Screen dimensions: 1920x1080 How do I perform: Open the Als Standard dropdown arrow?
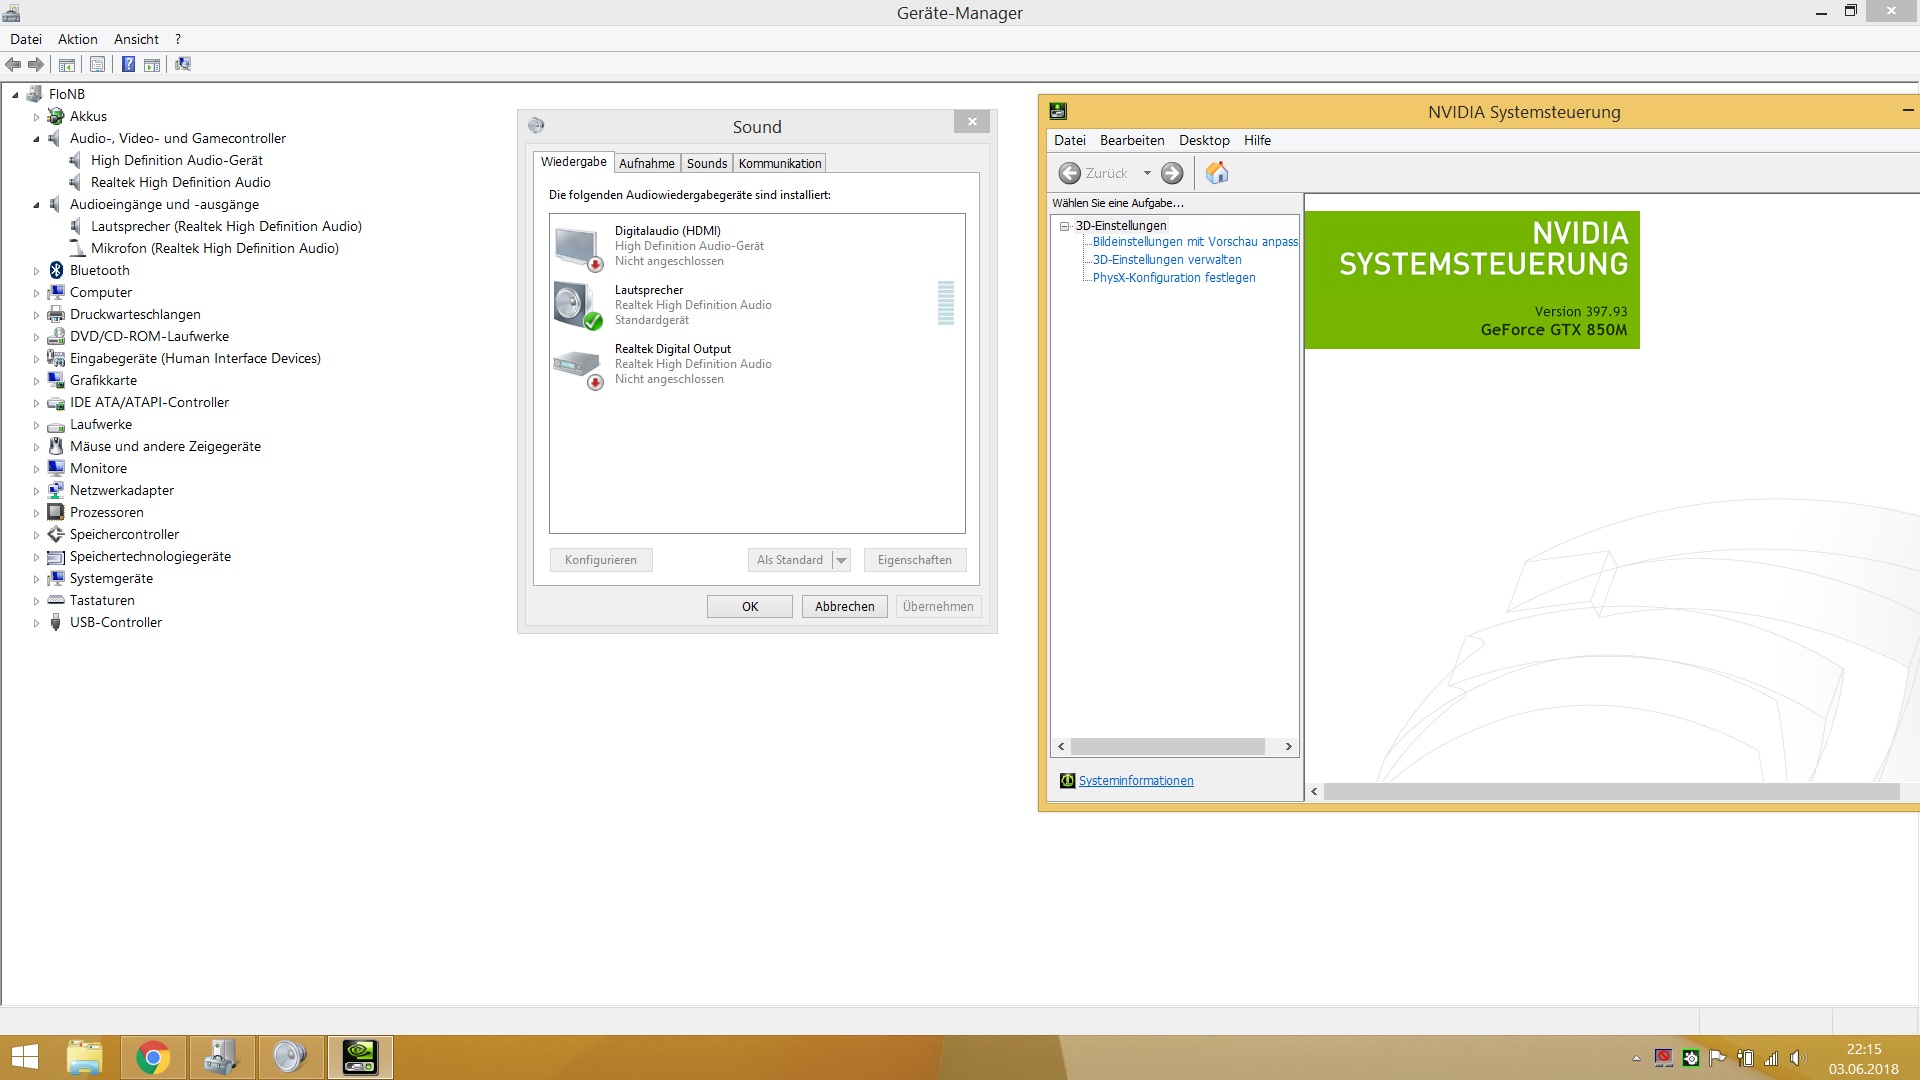842,560
